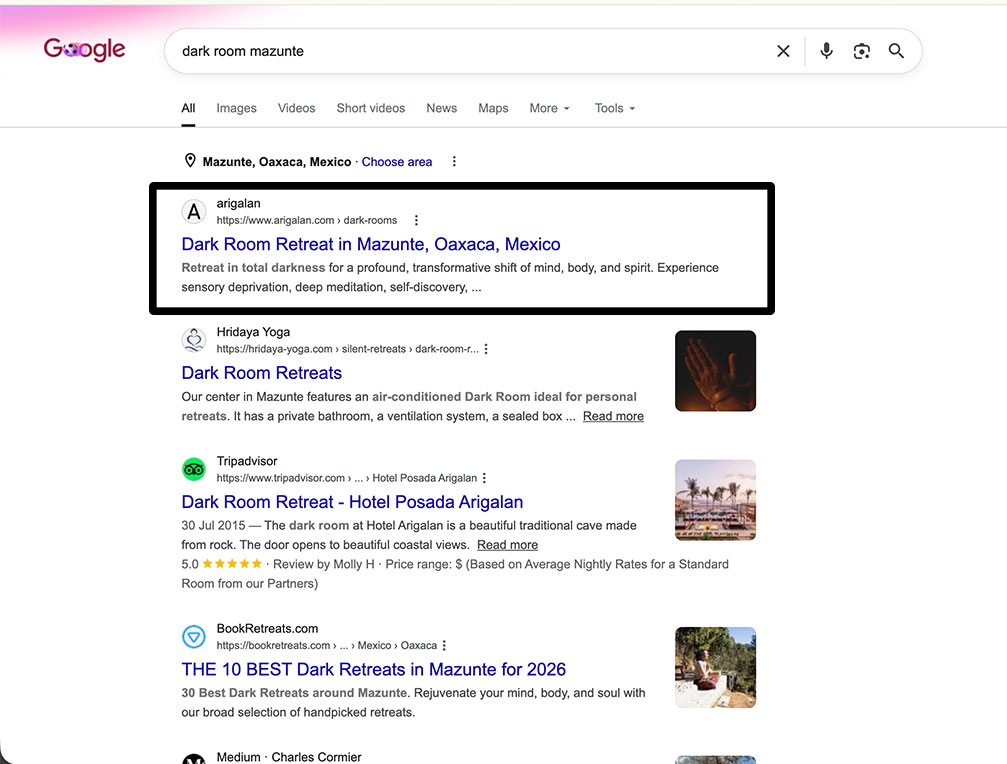Open location options three-dot menu
The height and width of the screenshot is (764, 1007).
click(454, 161)
